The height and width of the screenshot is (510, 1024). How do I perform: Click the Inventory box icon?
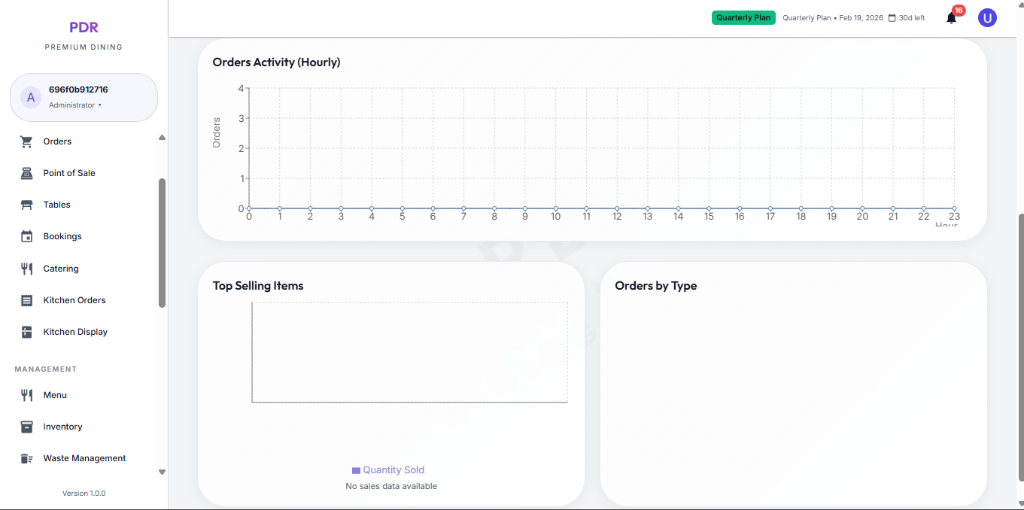(27, 427)
